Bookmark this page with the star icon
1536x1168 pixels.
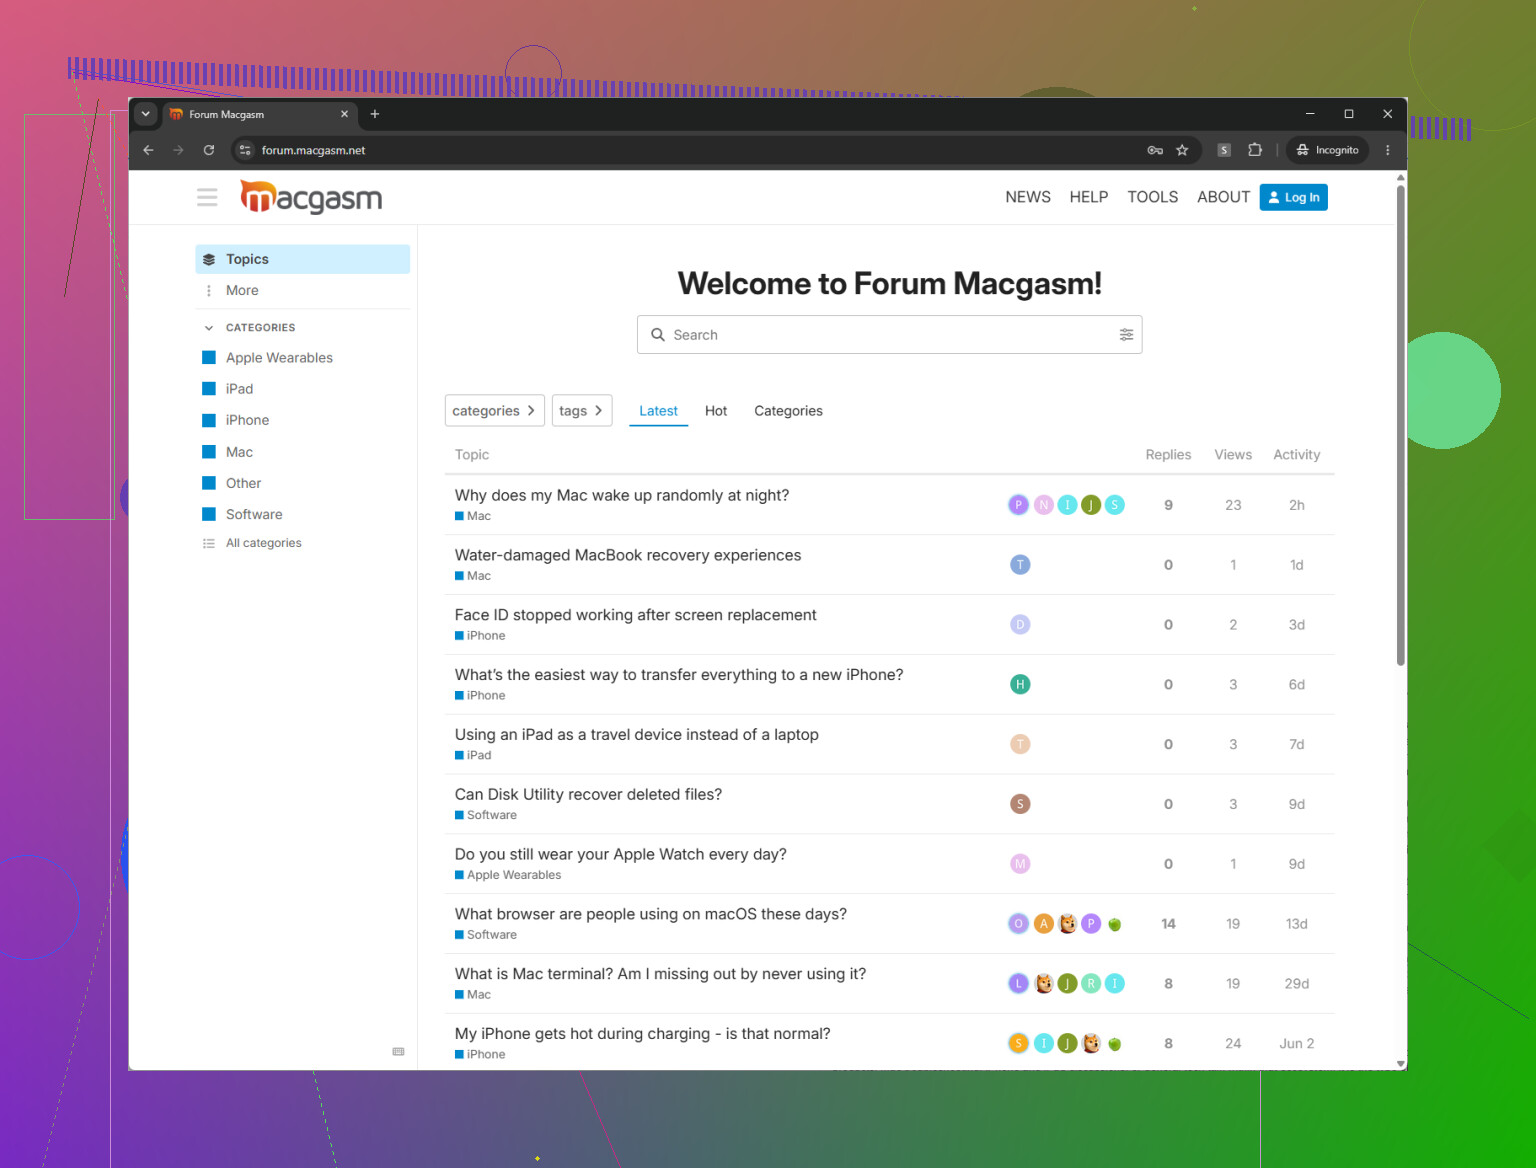(x=1182, y=150)
